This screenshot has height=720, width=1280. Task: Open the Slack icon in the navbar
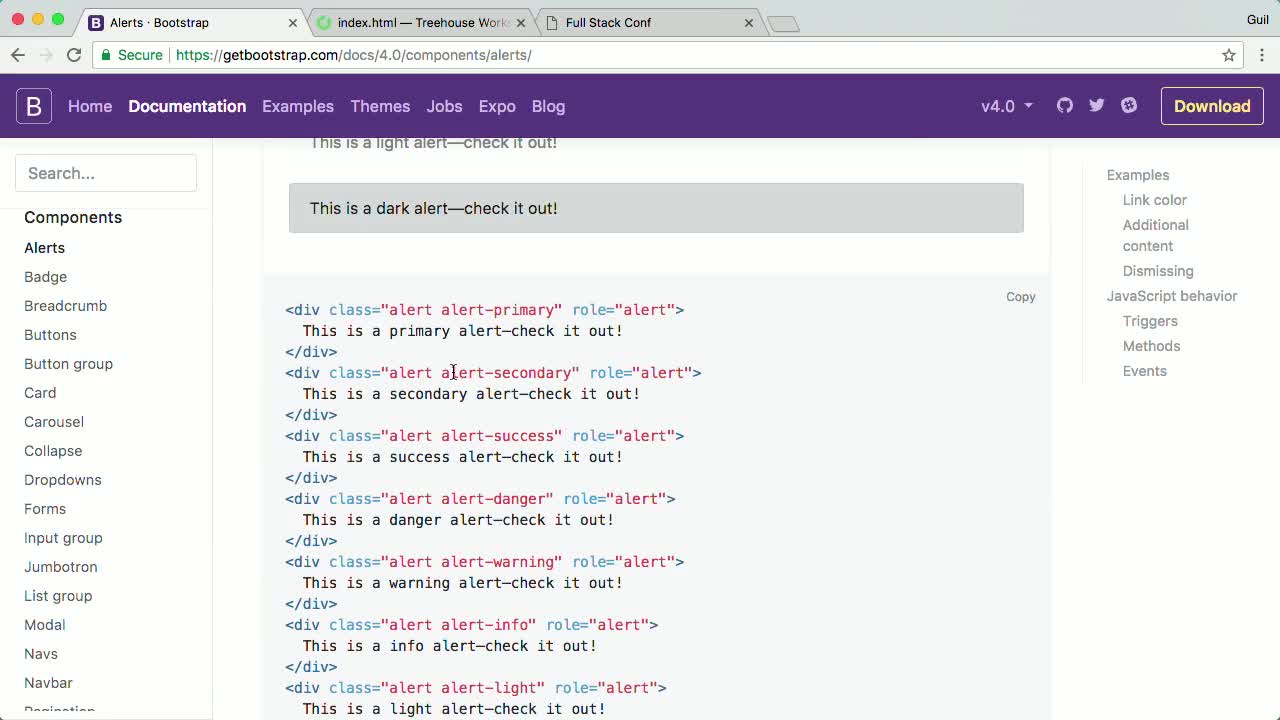[1129, 105]
